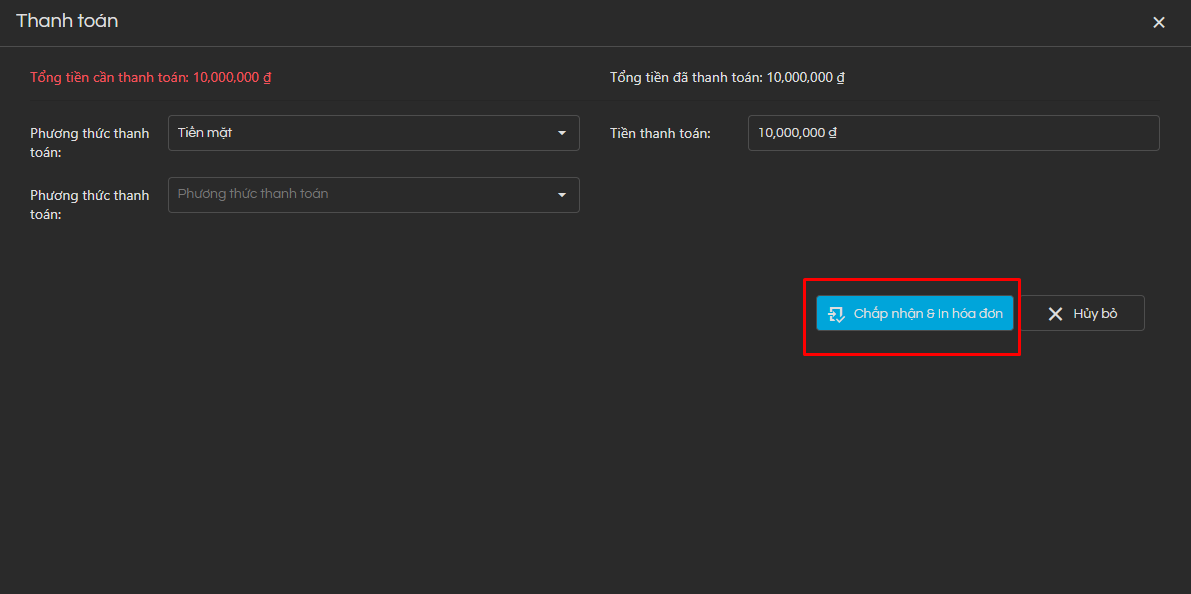Click the Tổng tiền đã thanh toán label
Screen dimensions: 1191x594
[x=727, y=76]
